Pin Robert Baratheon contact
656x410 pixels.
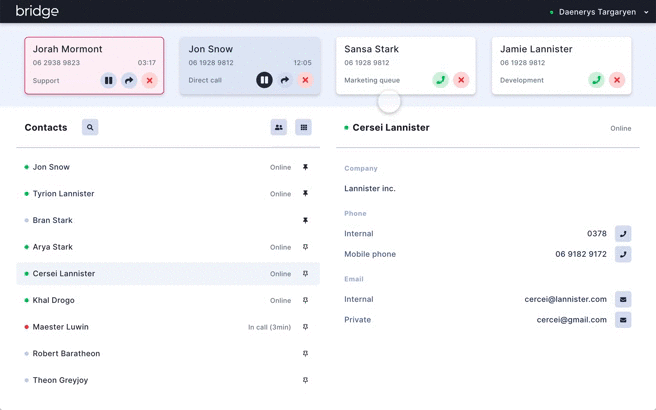tap(305, 354)
